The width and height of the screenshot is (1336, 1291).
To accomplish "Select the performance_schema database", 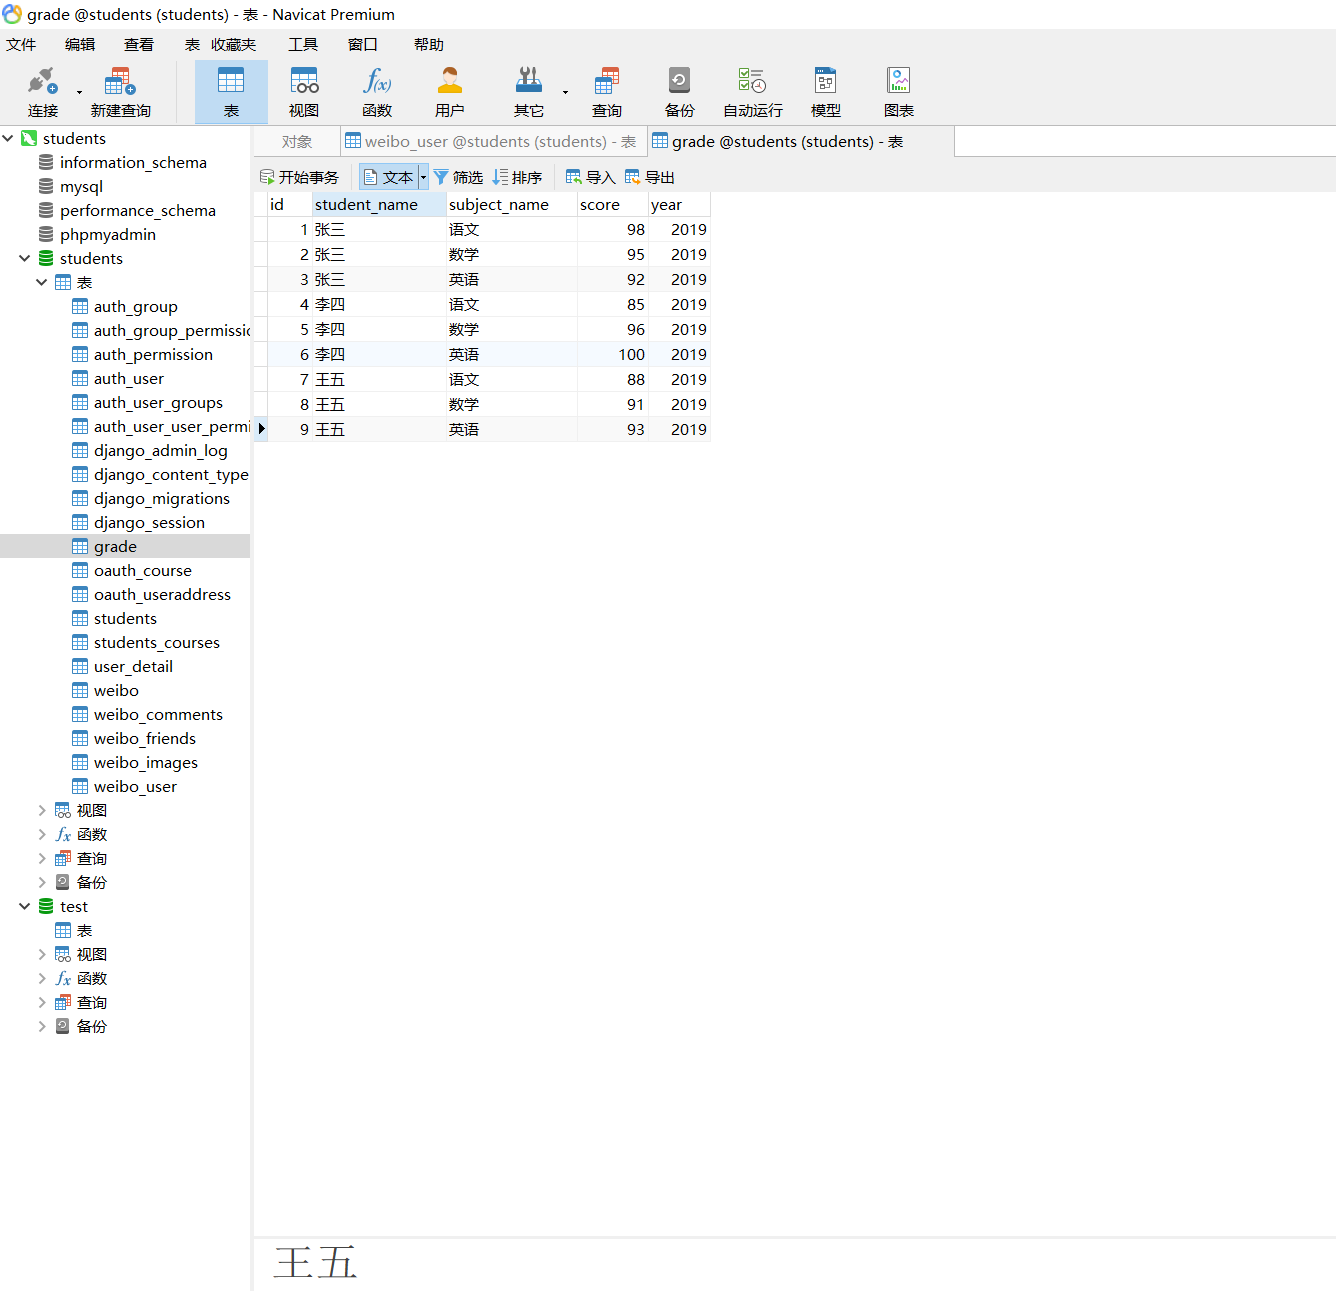I will pyautogui.click(x=137, y=210).
